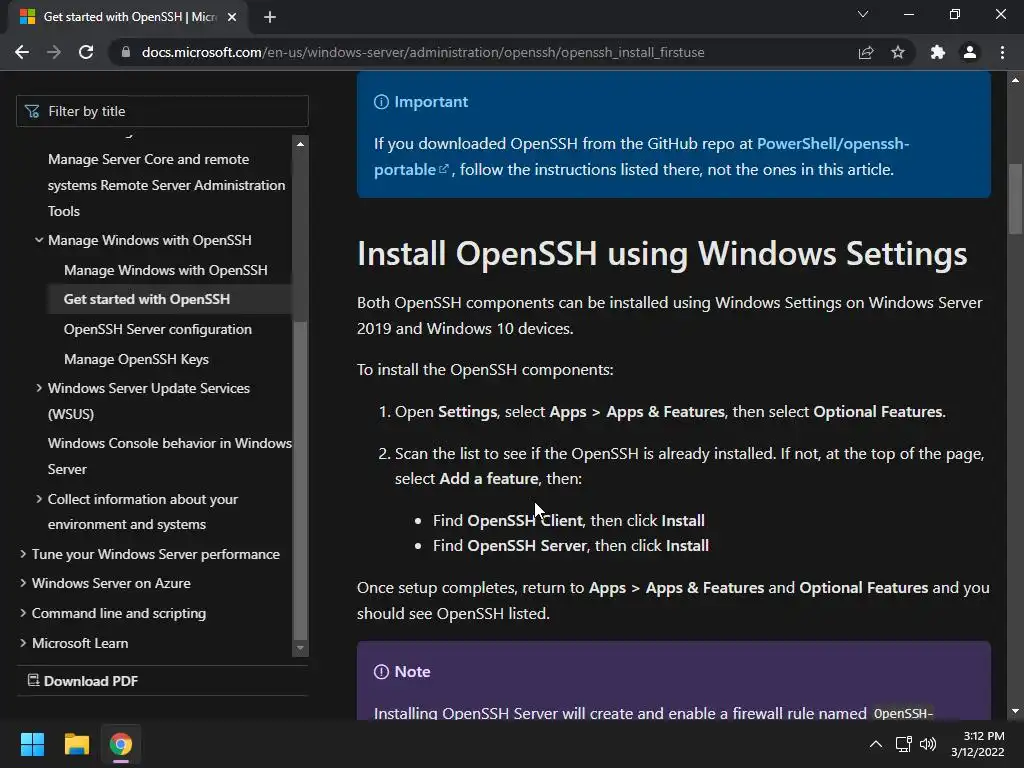1024x768 pixels.
Task: Click the browser back arrow
Action: tap(22, 52)
